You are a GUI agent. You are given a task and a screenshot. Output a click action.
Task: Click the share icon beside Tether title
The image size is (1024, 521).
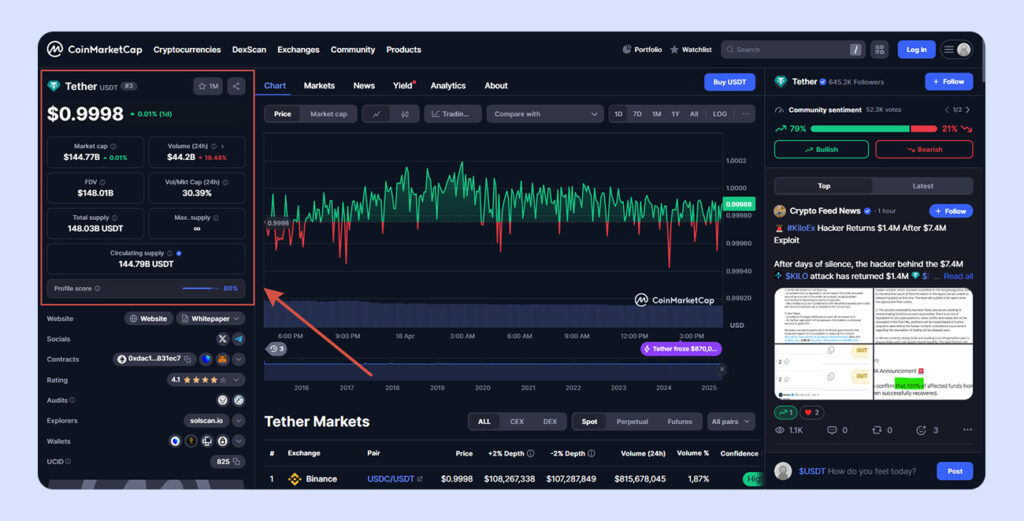pyautogui.click(x=236, y=86)
